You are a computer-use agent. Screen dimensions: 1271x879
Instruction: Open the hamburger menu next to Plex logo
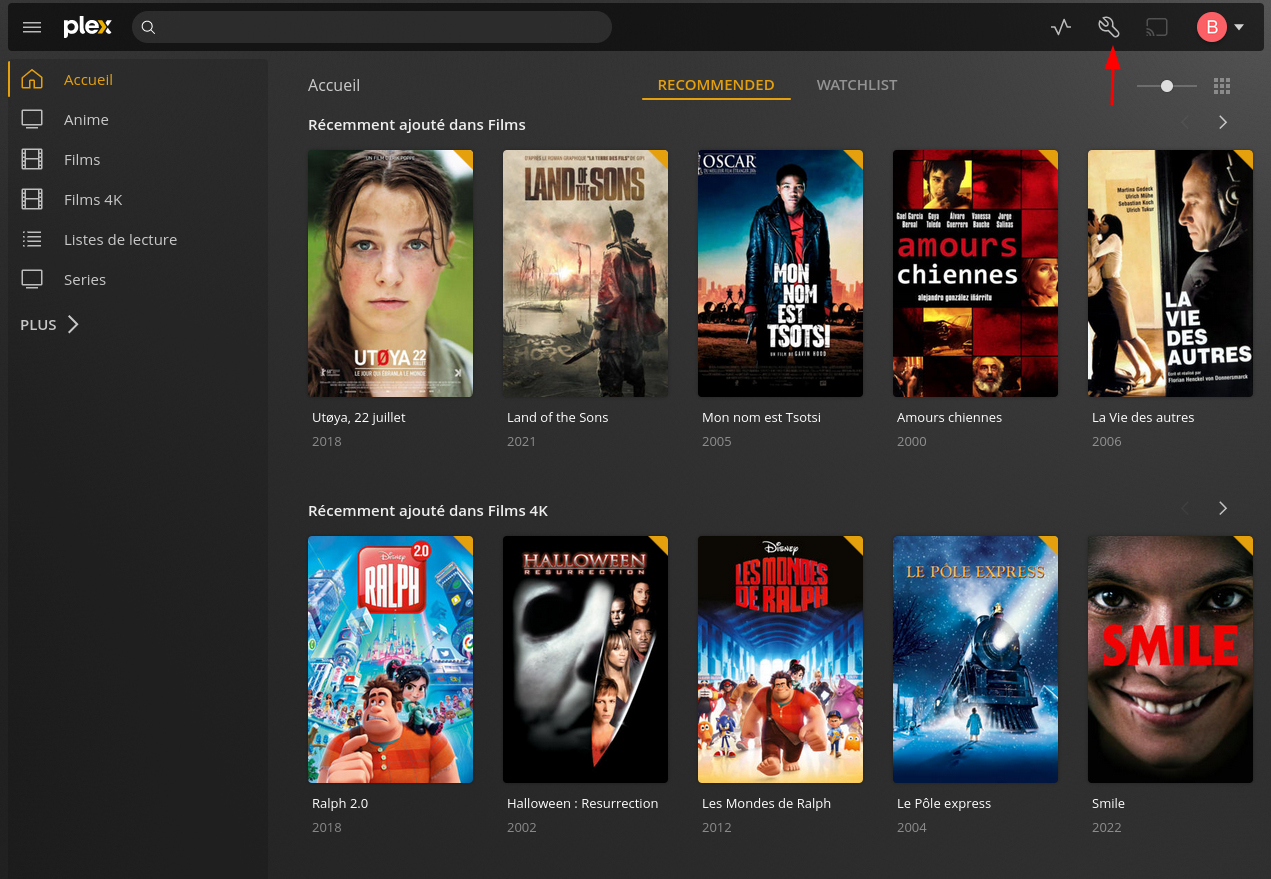pyautogui.click(x=32, y=27)
